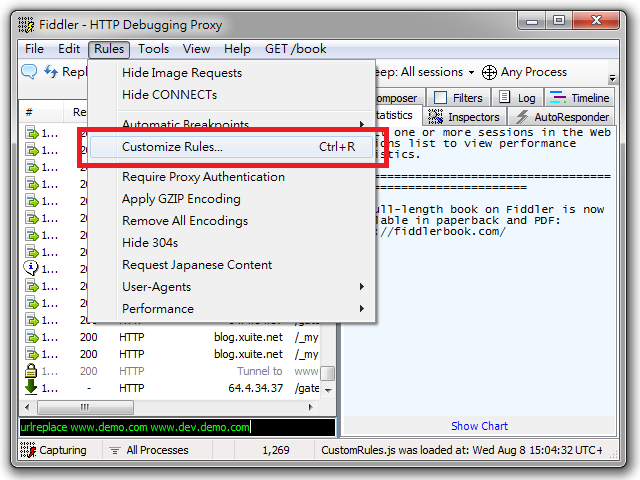Open the View menu
Screen dimensions: 640x480
[x=196, y=49]
